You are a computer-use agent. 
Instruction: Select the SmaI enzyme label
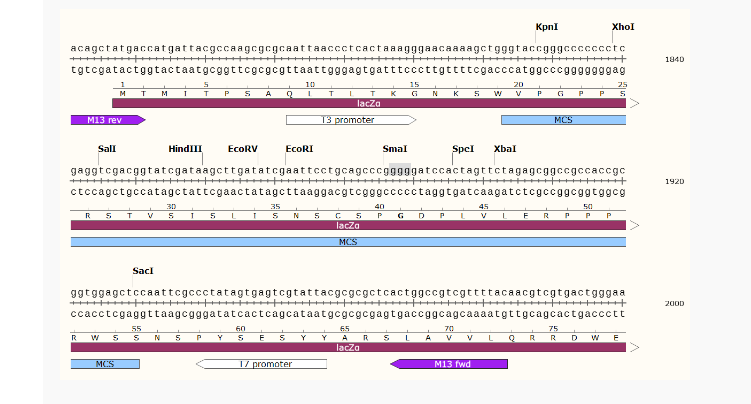coord(395,148)
